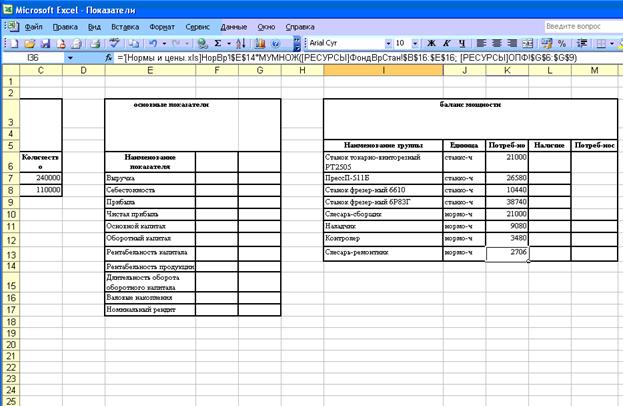Select the 'Выручка' cell

click(x=150, y=178)
